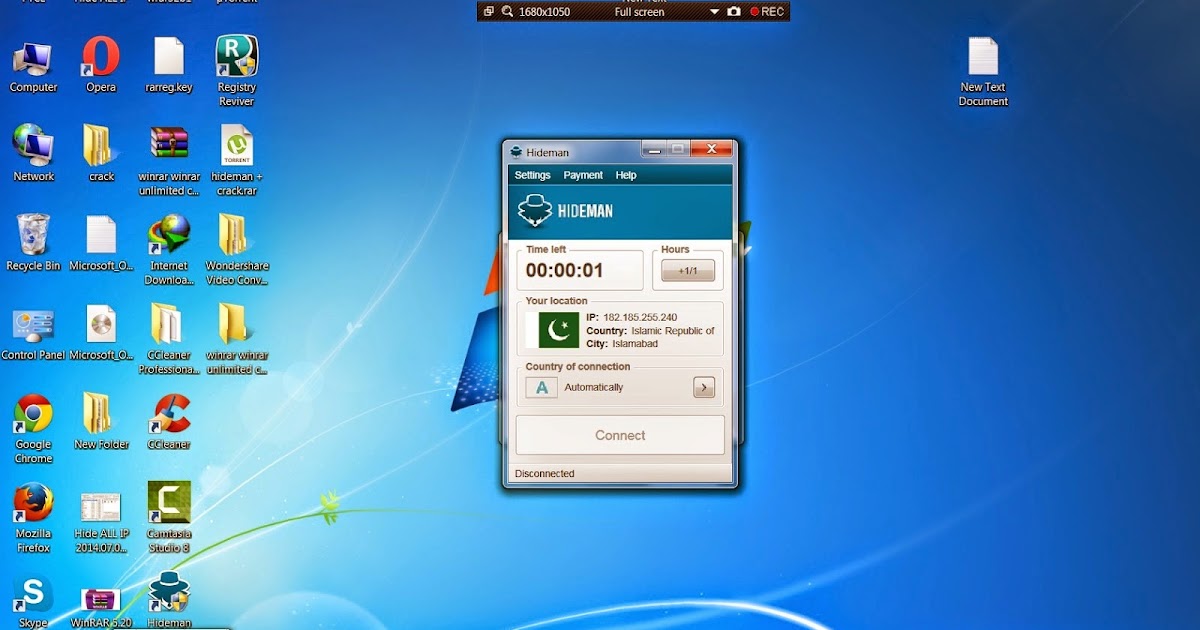Click the A automatic country icon

pyautogui.click(x=541, y=387)
